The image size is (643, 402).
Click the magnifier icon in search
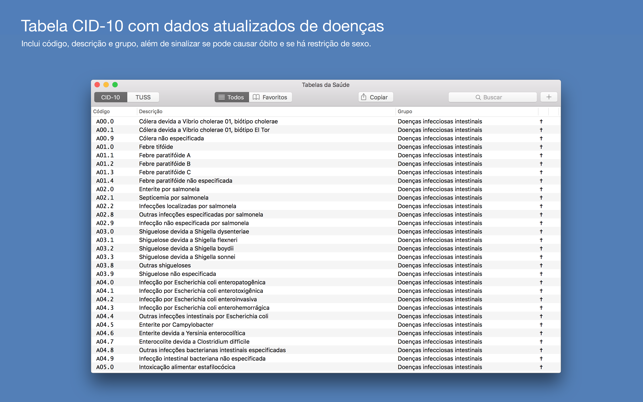point(478,97)
